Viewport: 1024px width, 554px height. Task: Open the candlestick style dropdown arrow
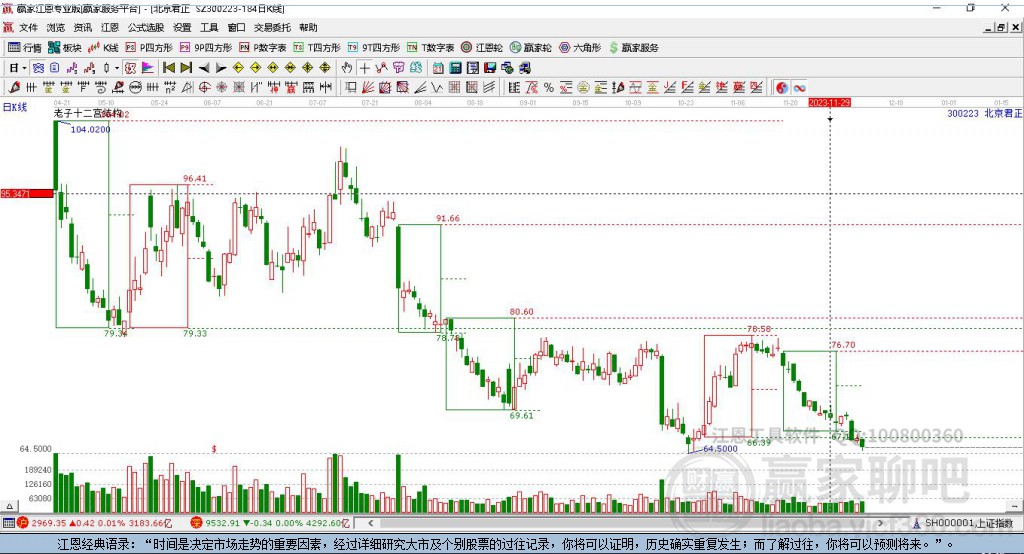(x=117, y=68)
